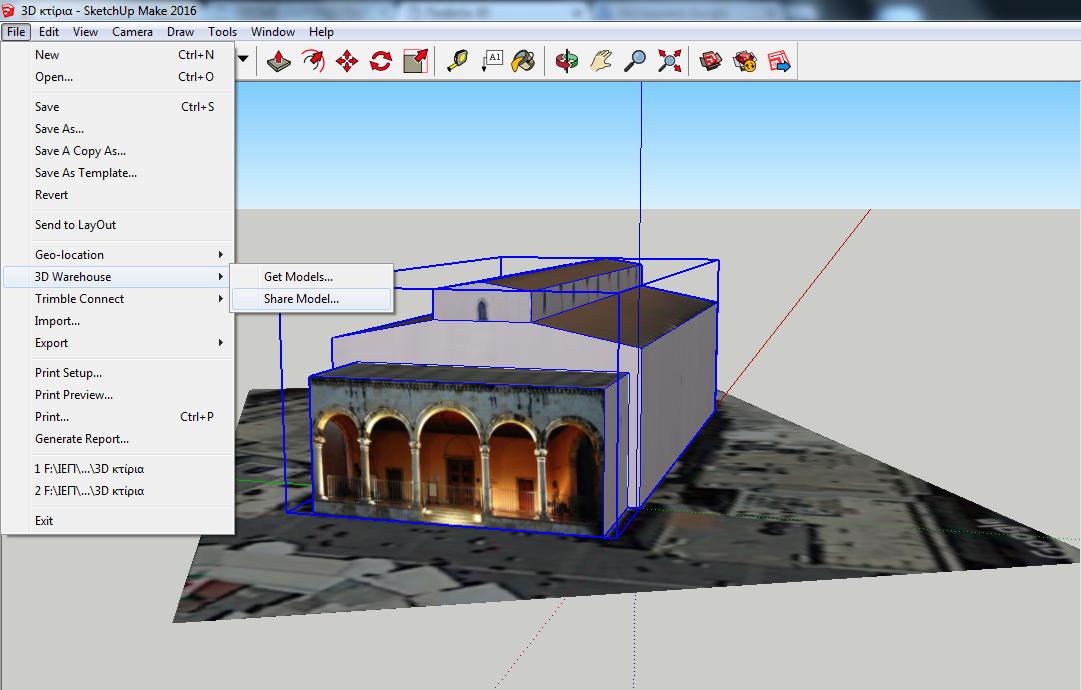The width and height of the screenshot is (1081, 690).
Task: Select the Text label tool
Action: coord(492,61)
